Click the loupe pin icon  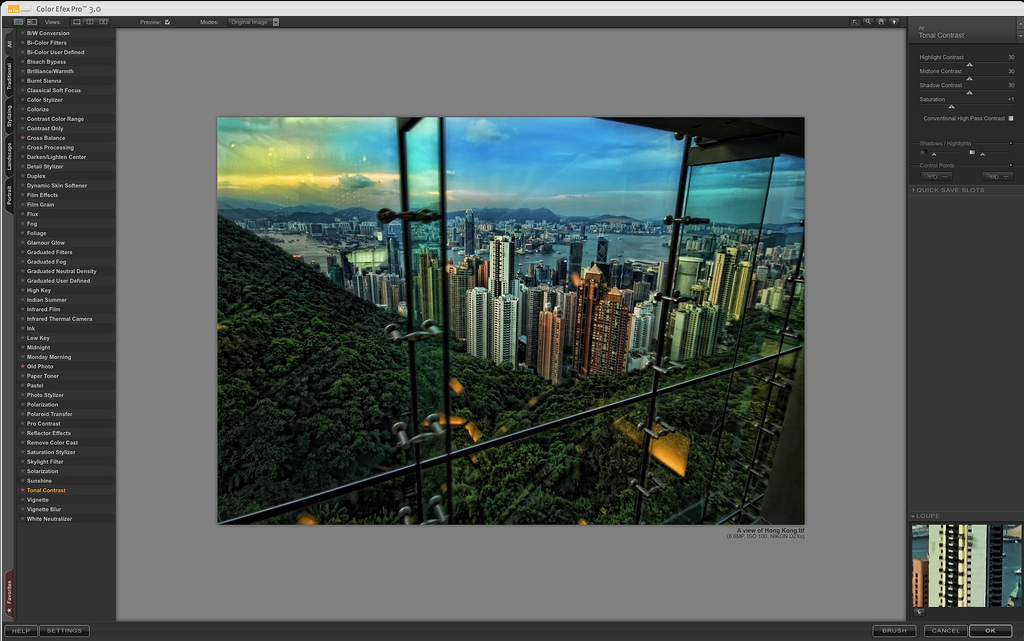[918, 611]
